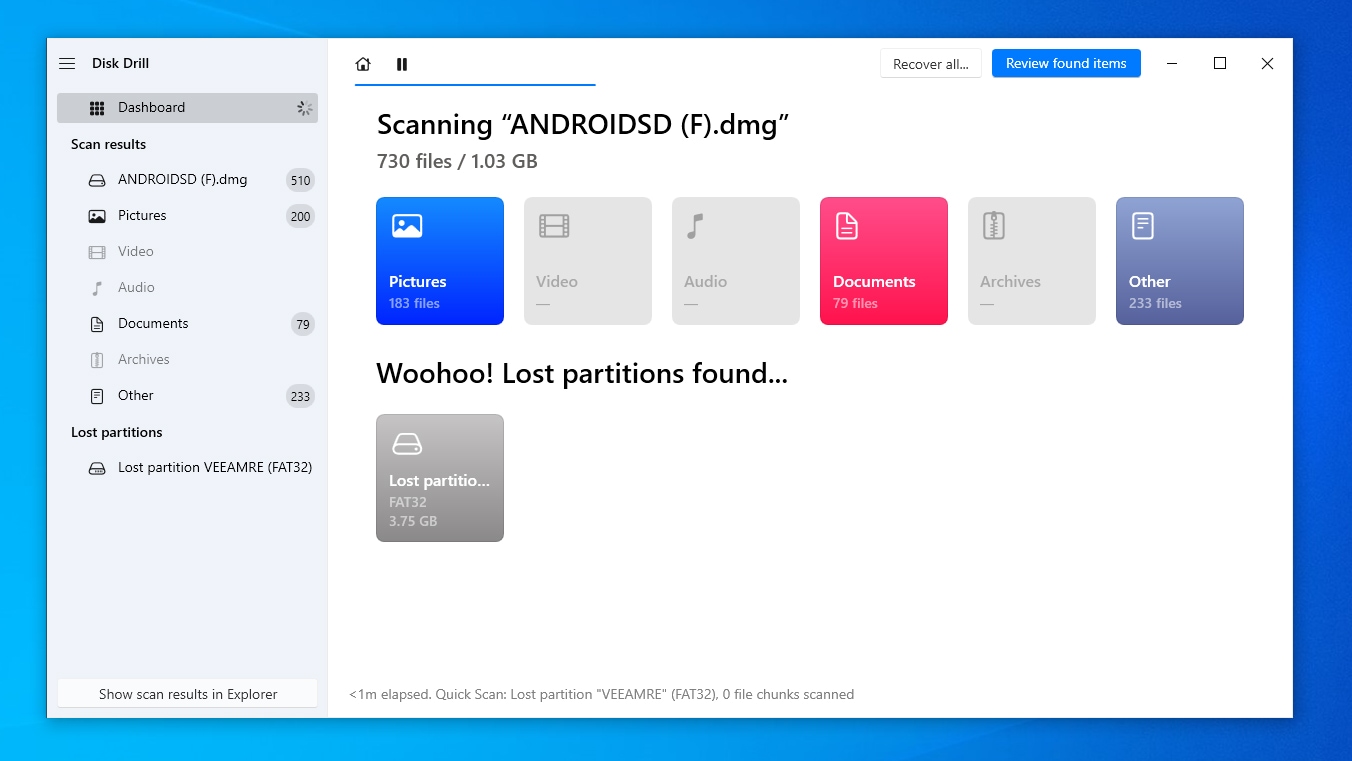The height and width of the screenshot is (761, 1352).
Task: Open Video in sidebar
Action: [x=187, y=252]
